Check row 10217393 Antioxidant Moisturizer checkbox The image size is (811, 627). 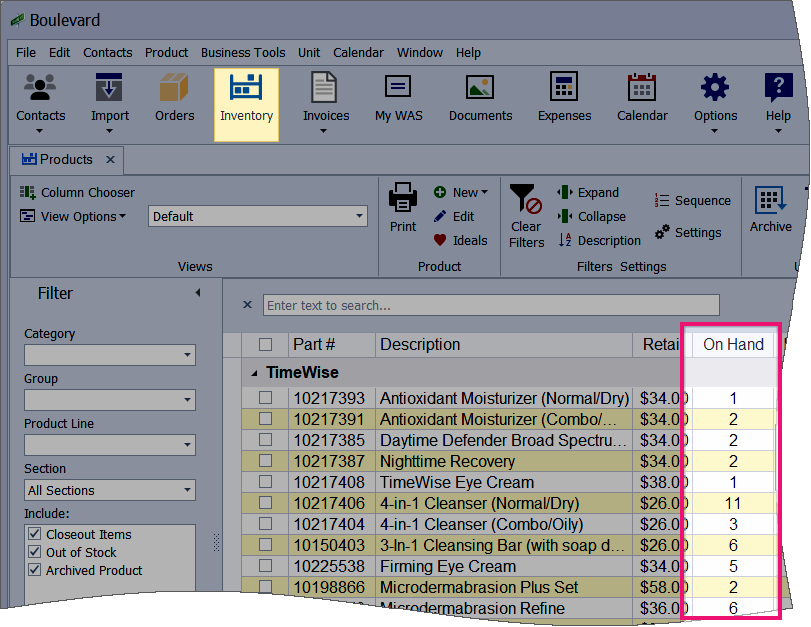[265, 398]
